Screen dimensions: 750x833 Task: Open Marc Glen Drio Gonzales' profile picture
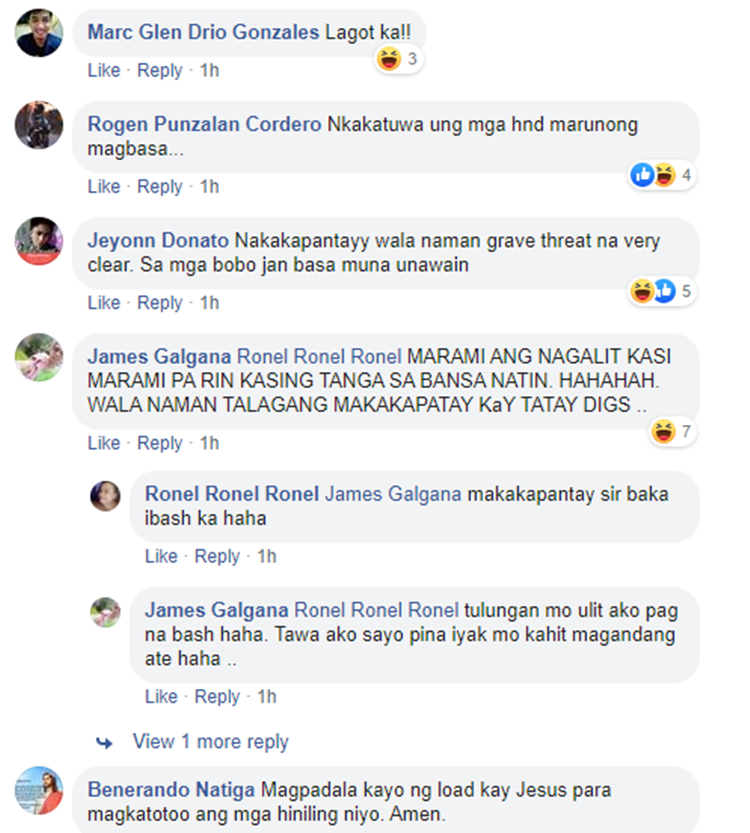point(39,33)
